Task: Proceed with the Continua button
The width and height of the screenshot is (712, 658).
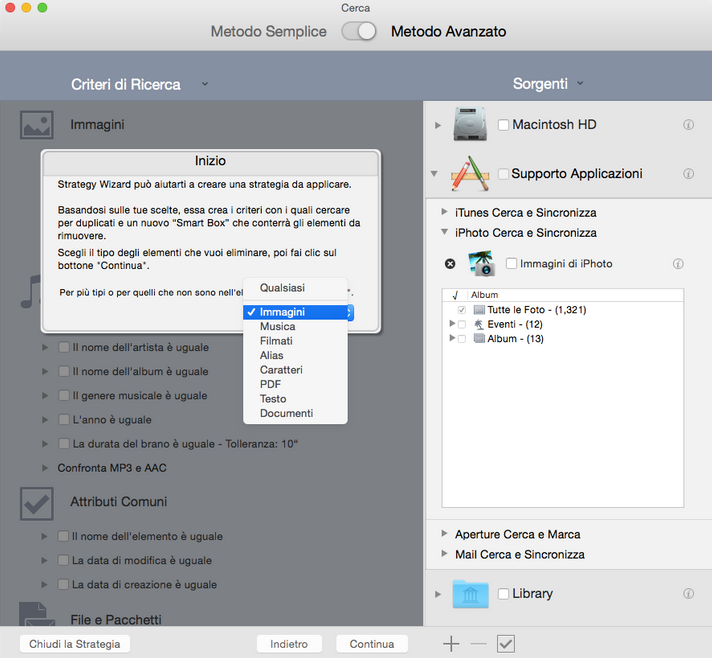Action: pyautogui.click(x=372, y=644)
